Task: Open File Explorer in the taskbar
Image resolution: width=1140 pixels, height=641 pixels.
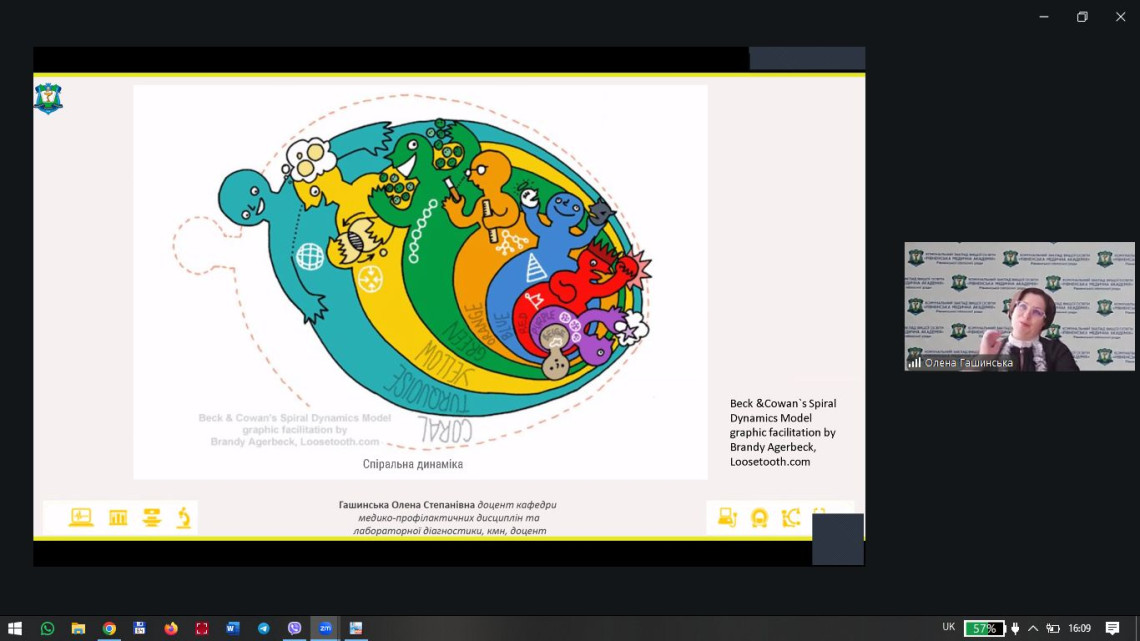Action: pos(78,629)
